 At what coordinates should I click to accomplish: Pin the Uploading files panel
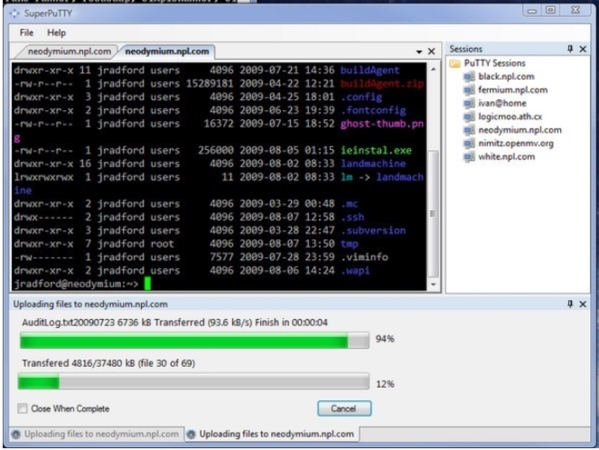(x=570, y=304)
